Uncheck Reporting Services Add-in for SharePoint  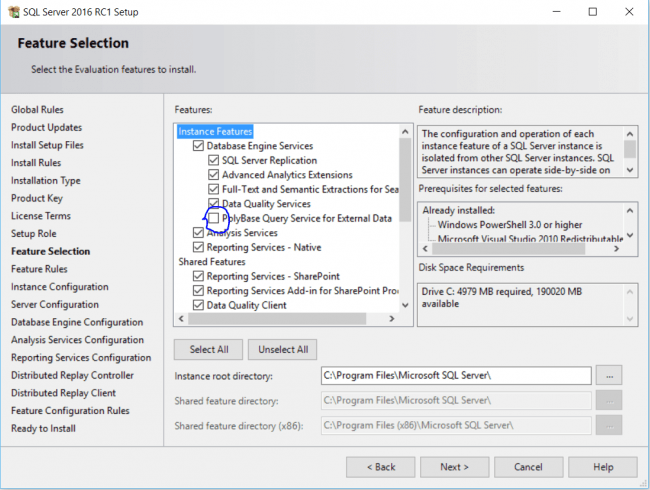[198, 291]
